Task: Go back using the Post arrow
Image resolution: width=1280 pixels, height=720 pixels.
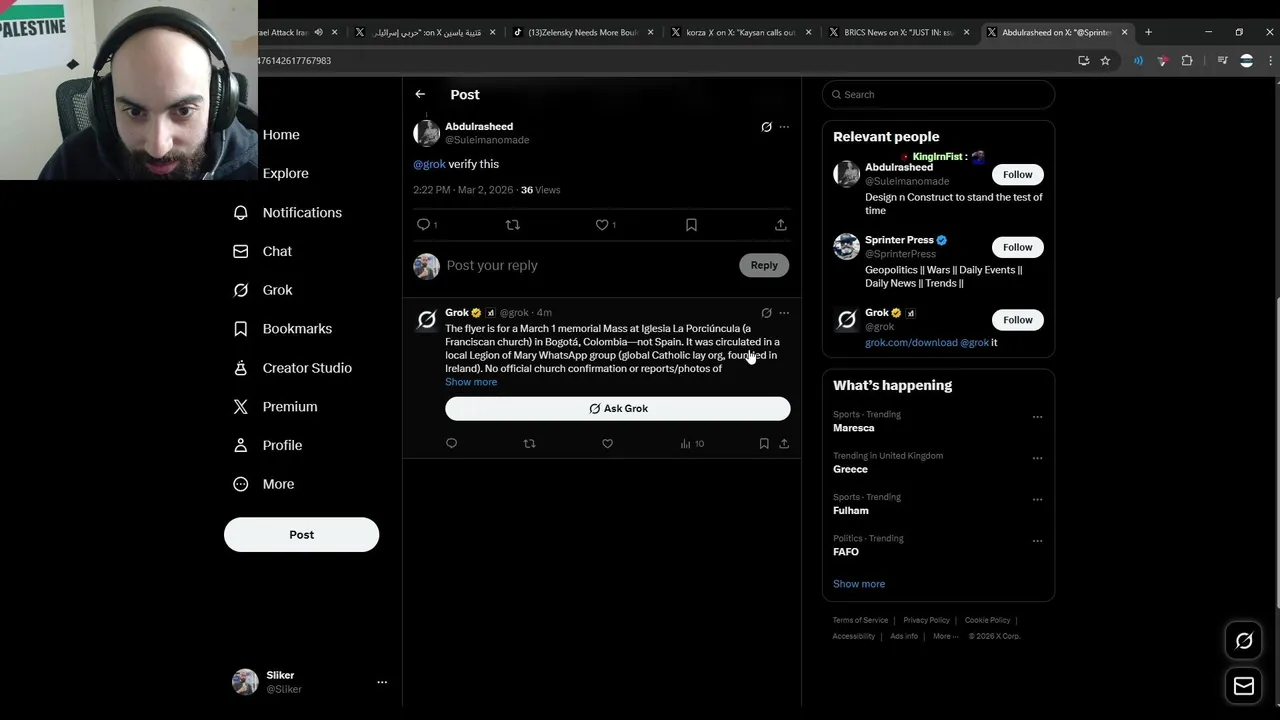Action: [x=420, y=94]
